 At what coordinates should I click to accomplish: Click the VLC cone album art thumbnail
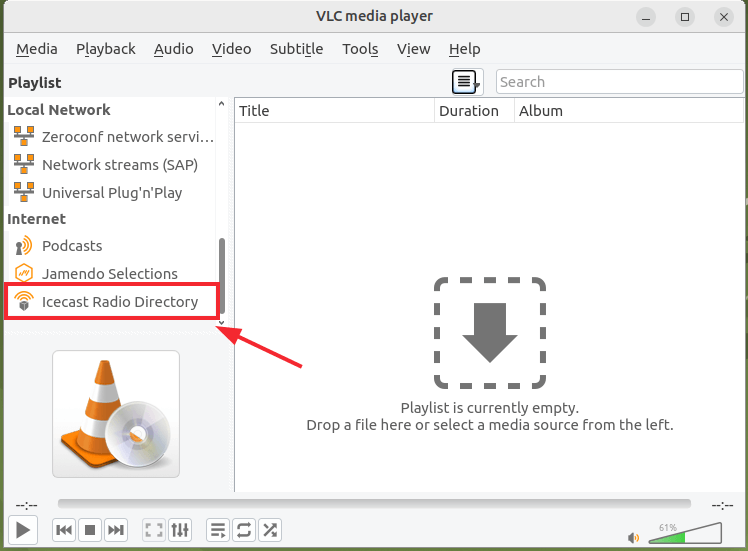116,414
